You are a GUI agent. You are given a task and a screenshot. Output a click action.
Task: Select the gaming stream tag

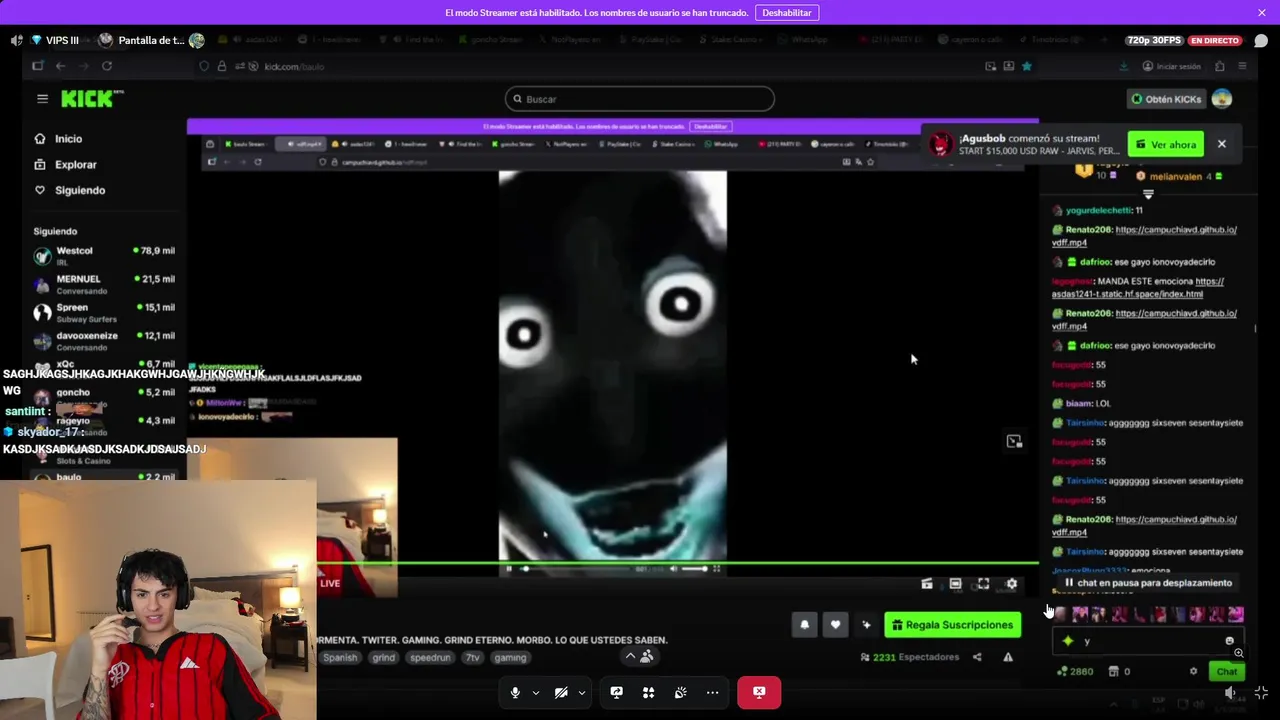pos(510,658)
